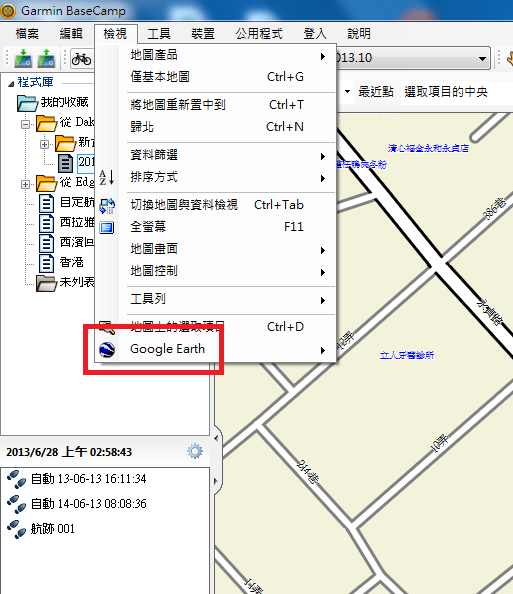Screen dimensions: 513x594
Task: Choose 僅基本地圖 menu entry
Action: tap(227, 77)
